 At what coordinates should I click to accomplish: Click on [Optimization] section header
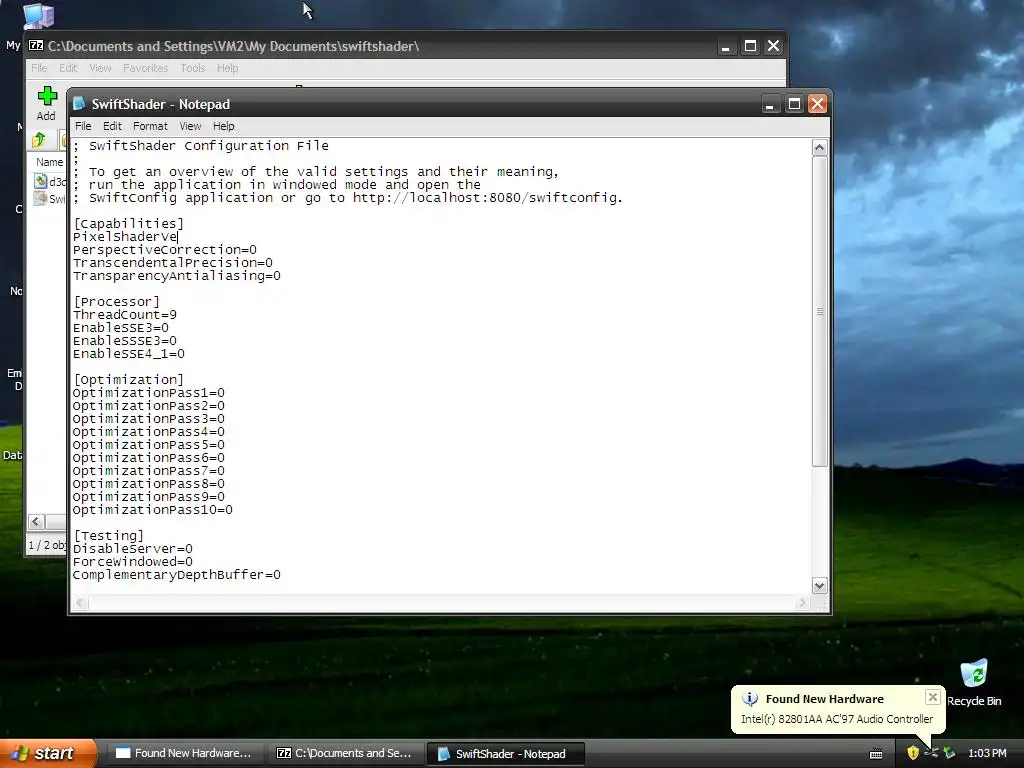tap(129, 379)
